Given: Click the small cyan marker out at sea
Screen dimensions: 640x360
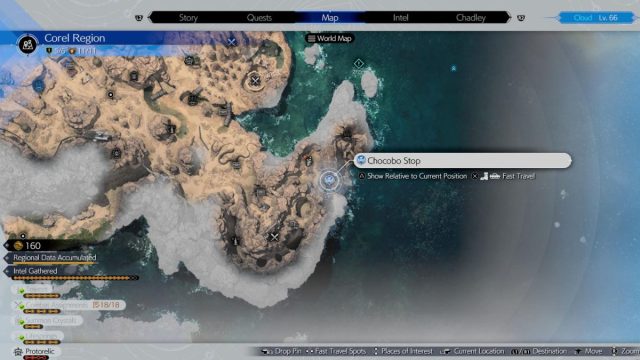Looking at the screenshot, I should pos(453,69).
